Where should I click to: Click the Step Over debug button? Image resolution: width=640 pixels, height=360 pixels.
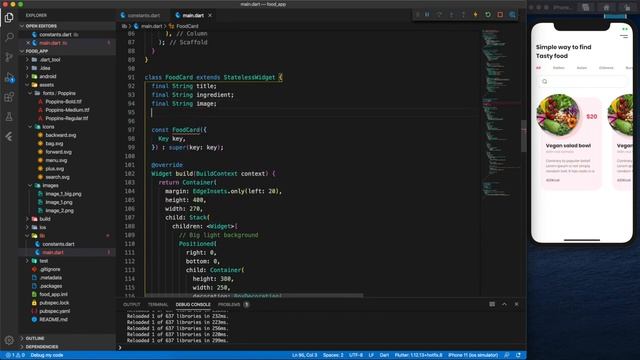(x=439, y=15)
